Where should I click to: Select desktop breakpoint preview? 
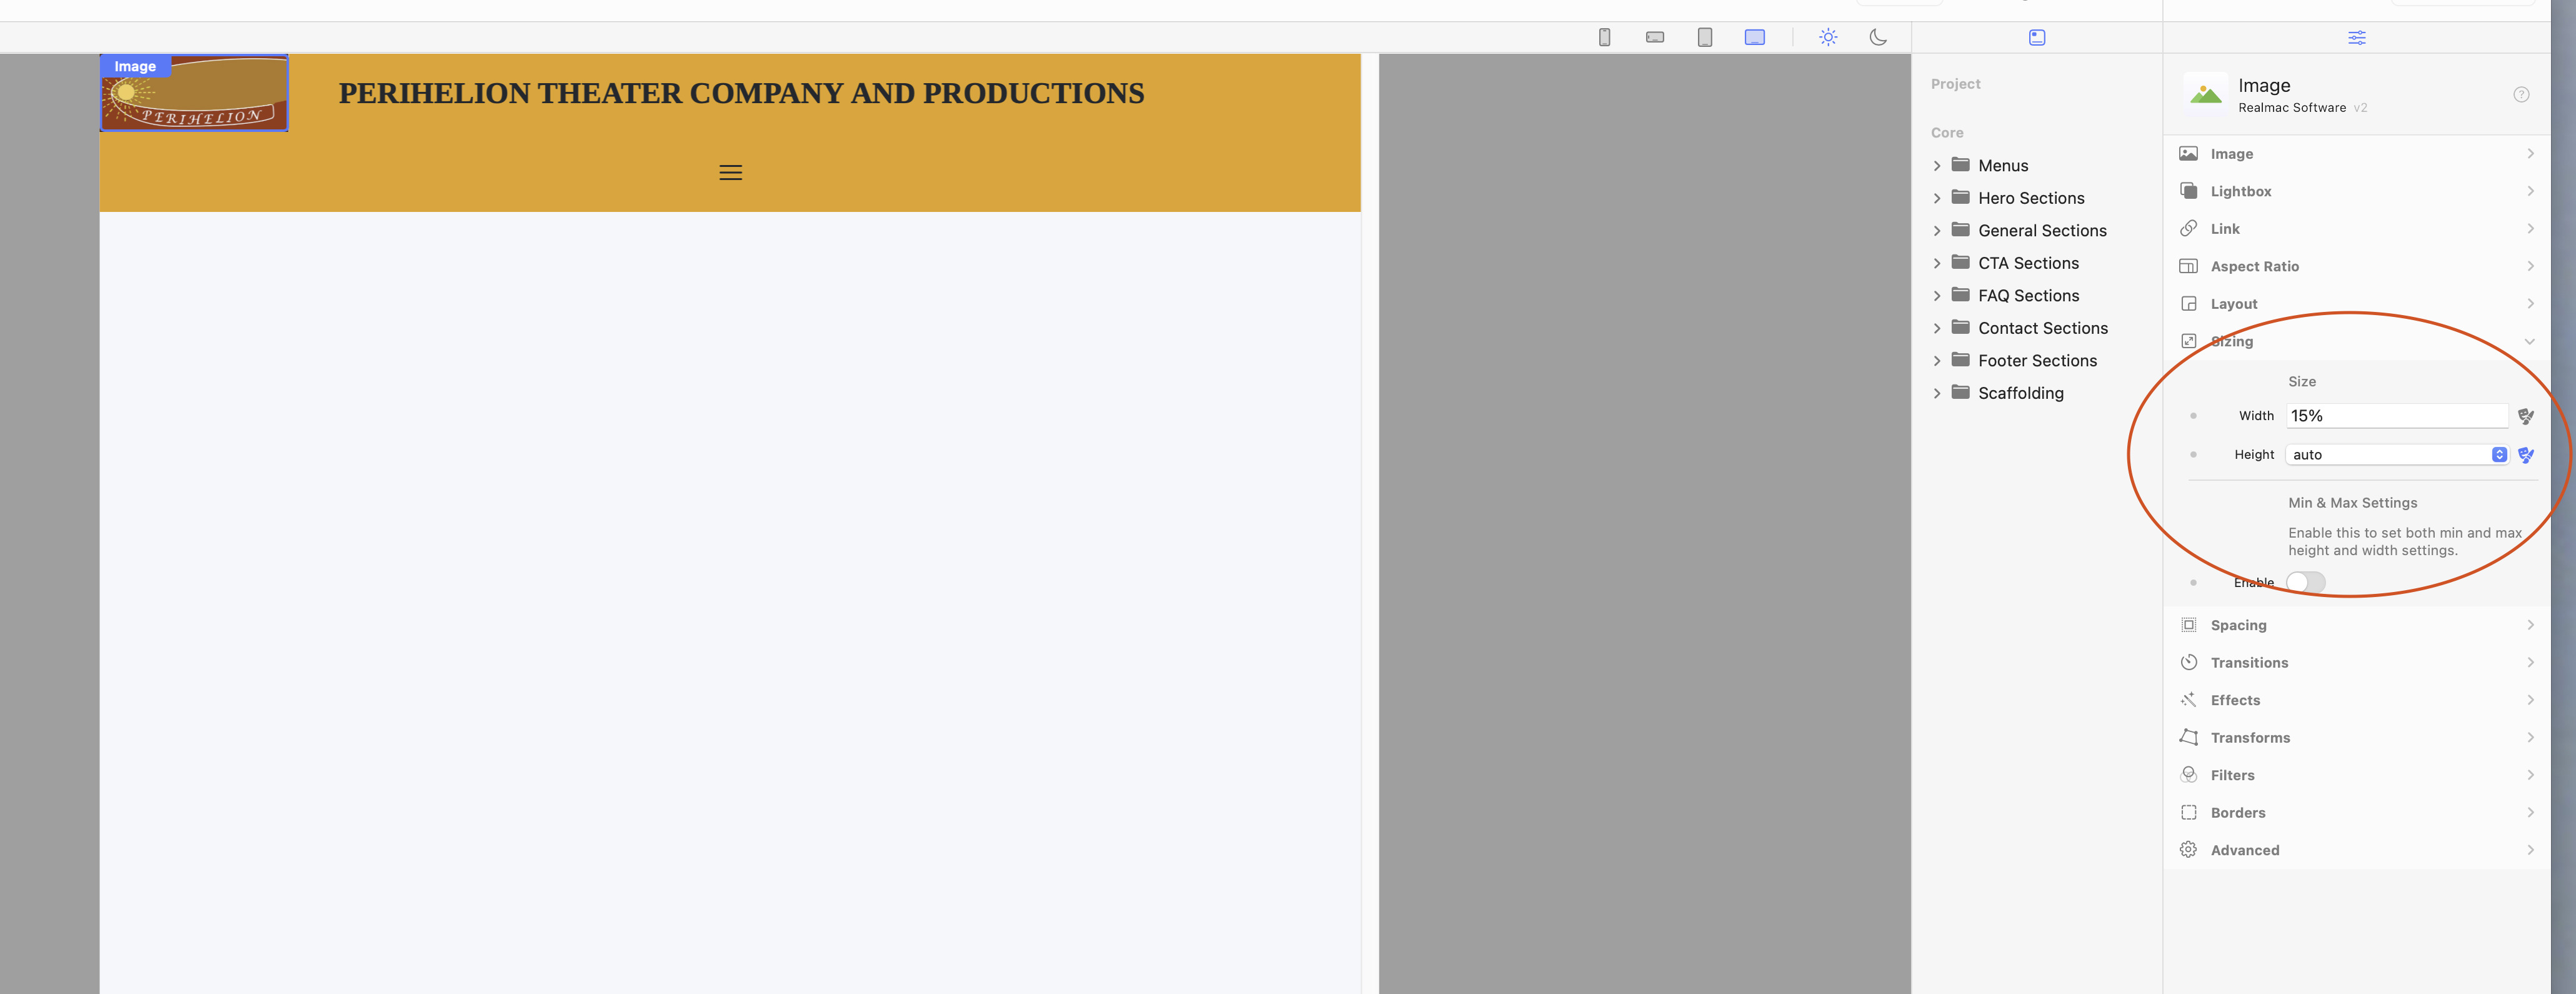pos(1755,37)
